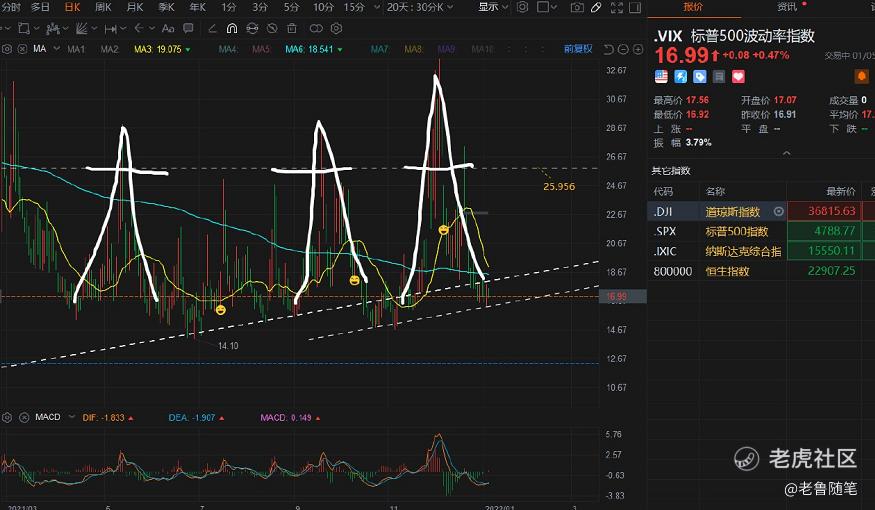Select the 季K quarterly candlestick period

tap(166, 7)
